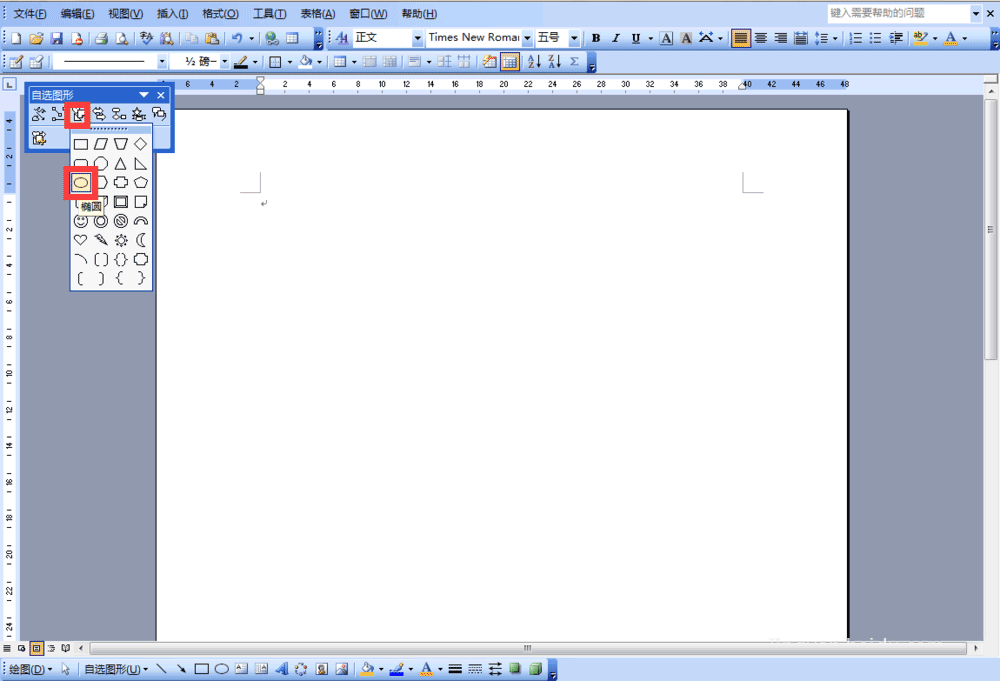Open the 绘图(D) drawing menu
This screenshot has height=681, width=1000.
(x=30, y=669)
